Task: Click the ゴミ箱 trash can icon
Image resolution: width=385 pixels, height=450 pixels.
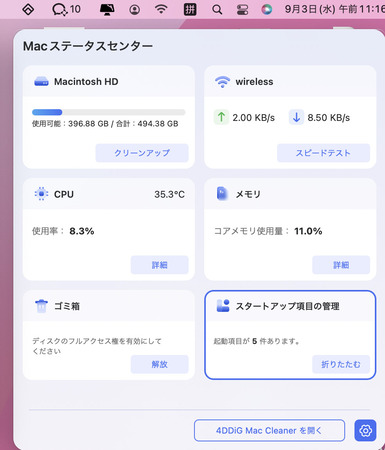Action: point(41,306)
